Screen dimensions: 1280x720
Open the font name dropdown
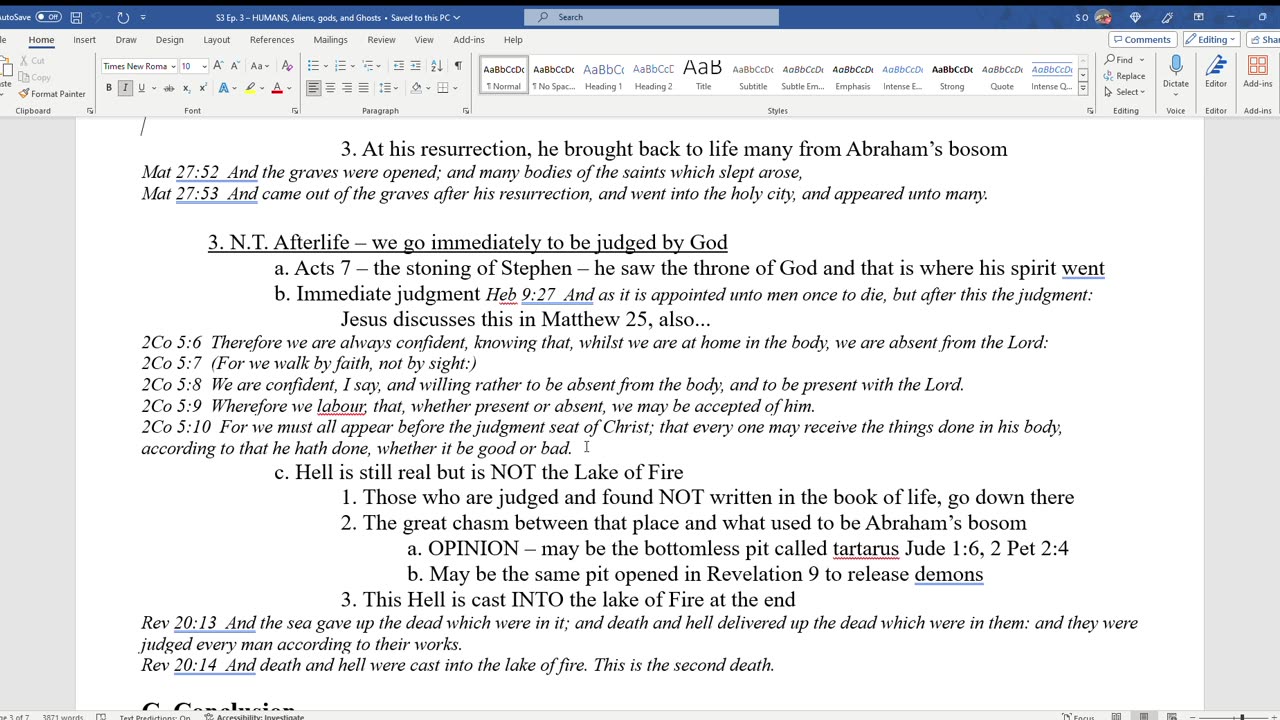coord(173,66)
